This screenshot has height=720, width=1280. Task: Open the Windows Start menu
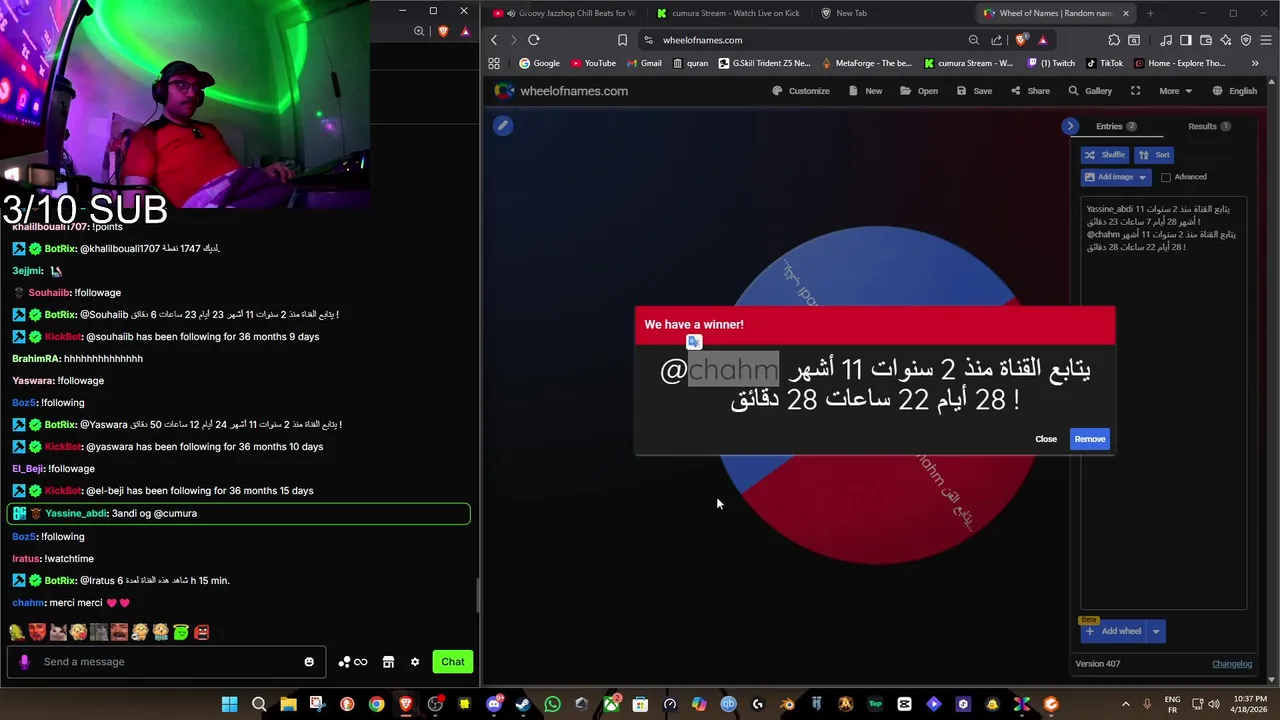229,705
